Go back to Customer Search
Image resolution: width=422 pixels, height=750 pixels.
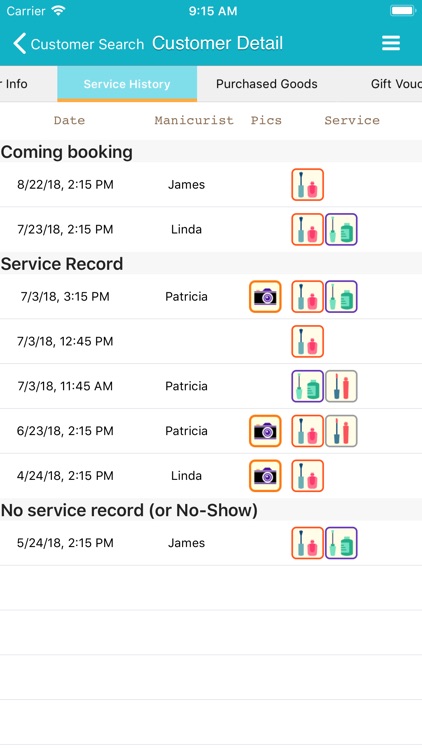tap(87, 44)
